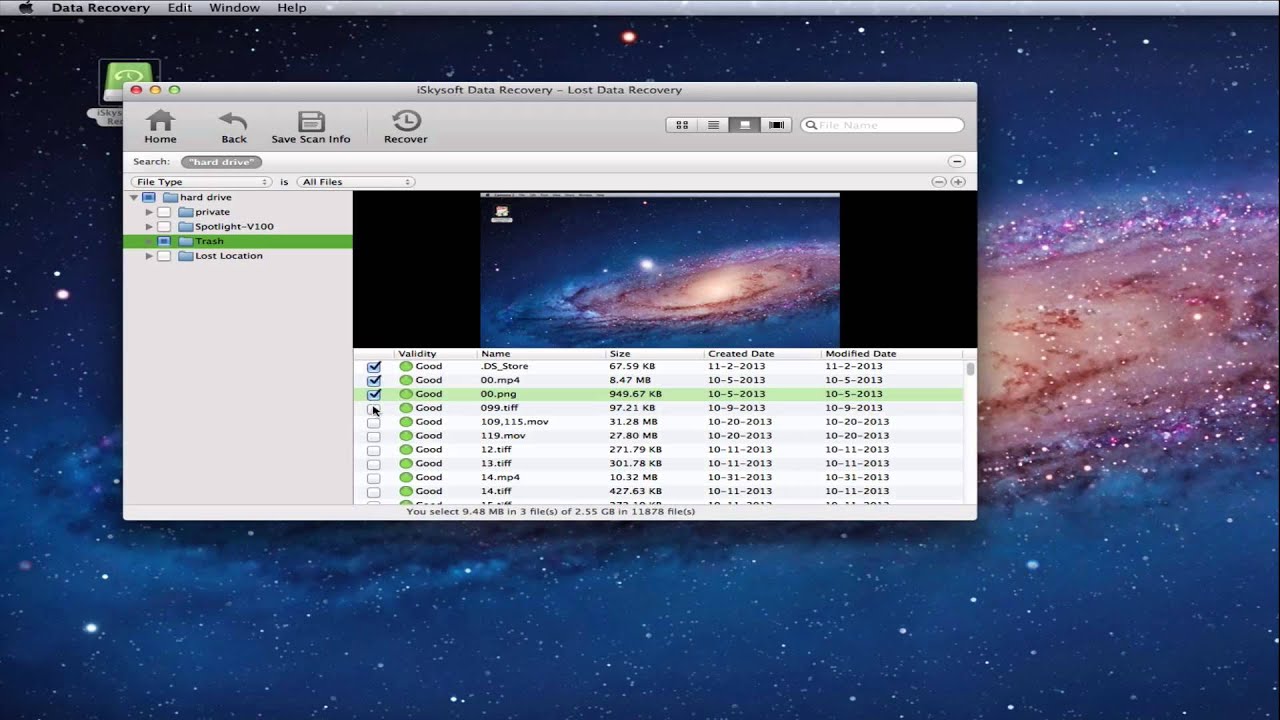Click the green Good icon for 119.mov
1280x720 pixels.
(406, 436)
